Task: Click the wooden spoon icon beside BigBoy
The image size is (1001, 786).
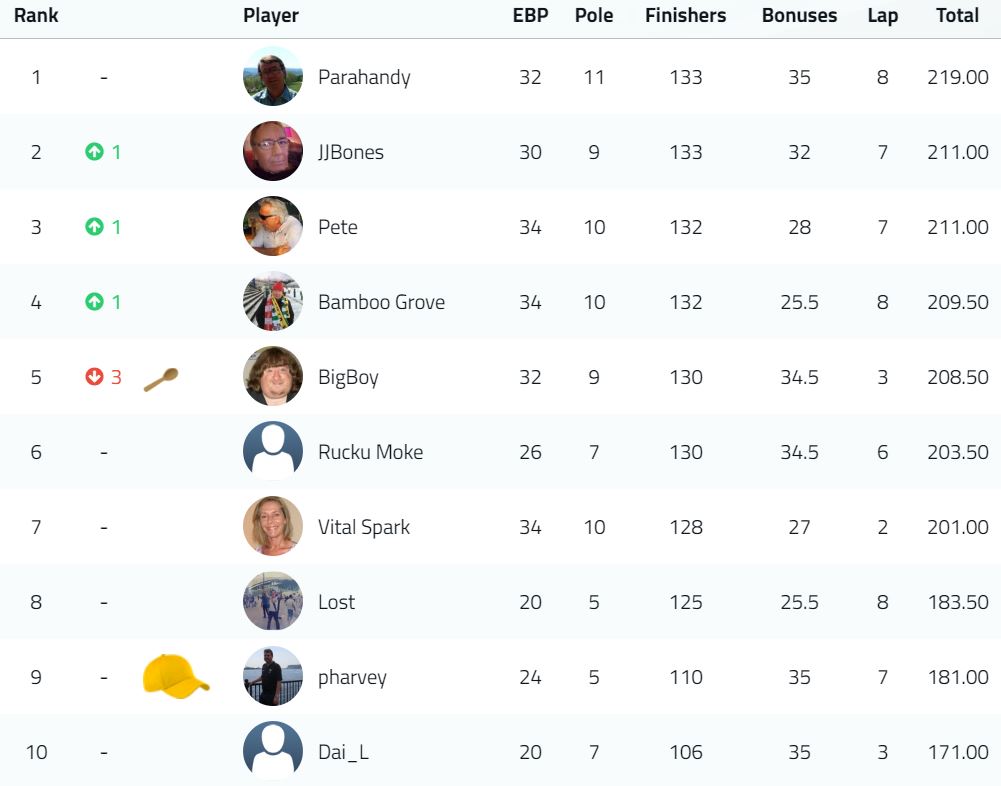Action: point(161,379)
